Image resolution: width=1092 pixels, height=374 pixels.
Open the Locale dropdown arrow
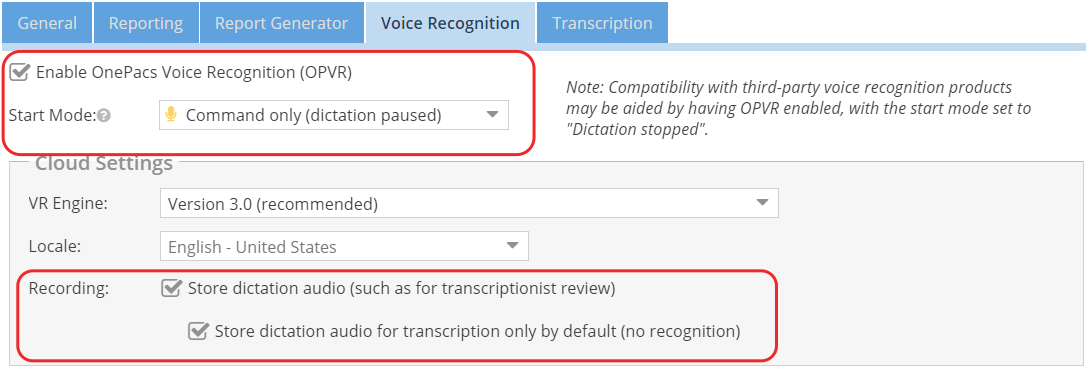513,246
